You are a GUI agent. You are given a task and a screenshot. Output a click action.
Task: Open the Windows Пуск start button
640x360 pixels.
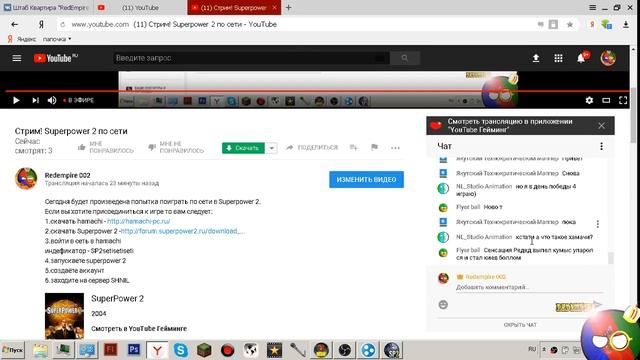click(13, 350)
